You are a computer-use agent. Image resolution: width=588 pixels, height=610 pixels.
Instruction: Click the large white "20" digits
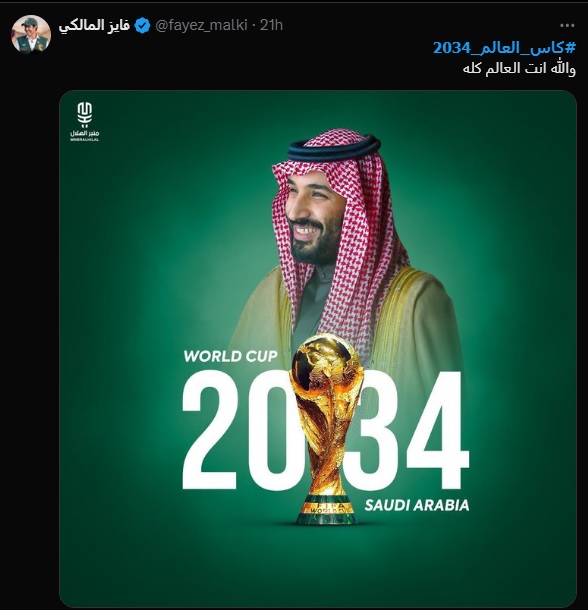coord(239,430)
